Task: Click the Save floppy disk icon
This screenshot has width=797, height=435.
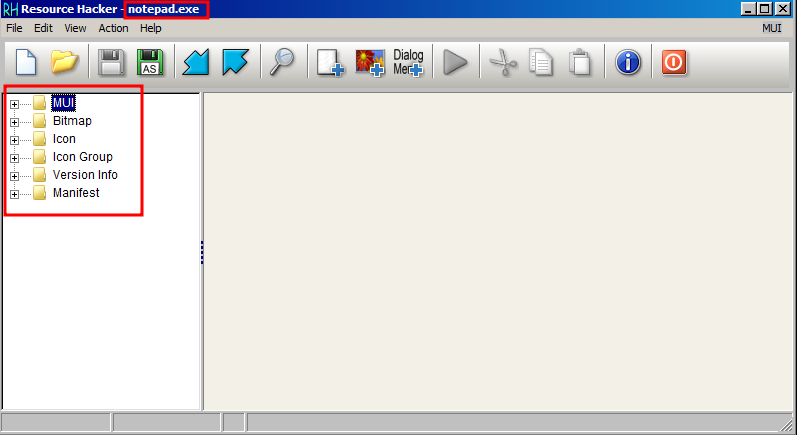Action: (111, 62)
